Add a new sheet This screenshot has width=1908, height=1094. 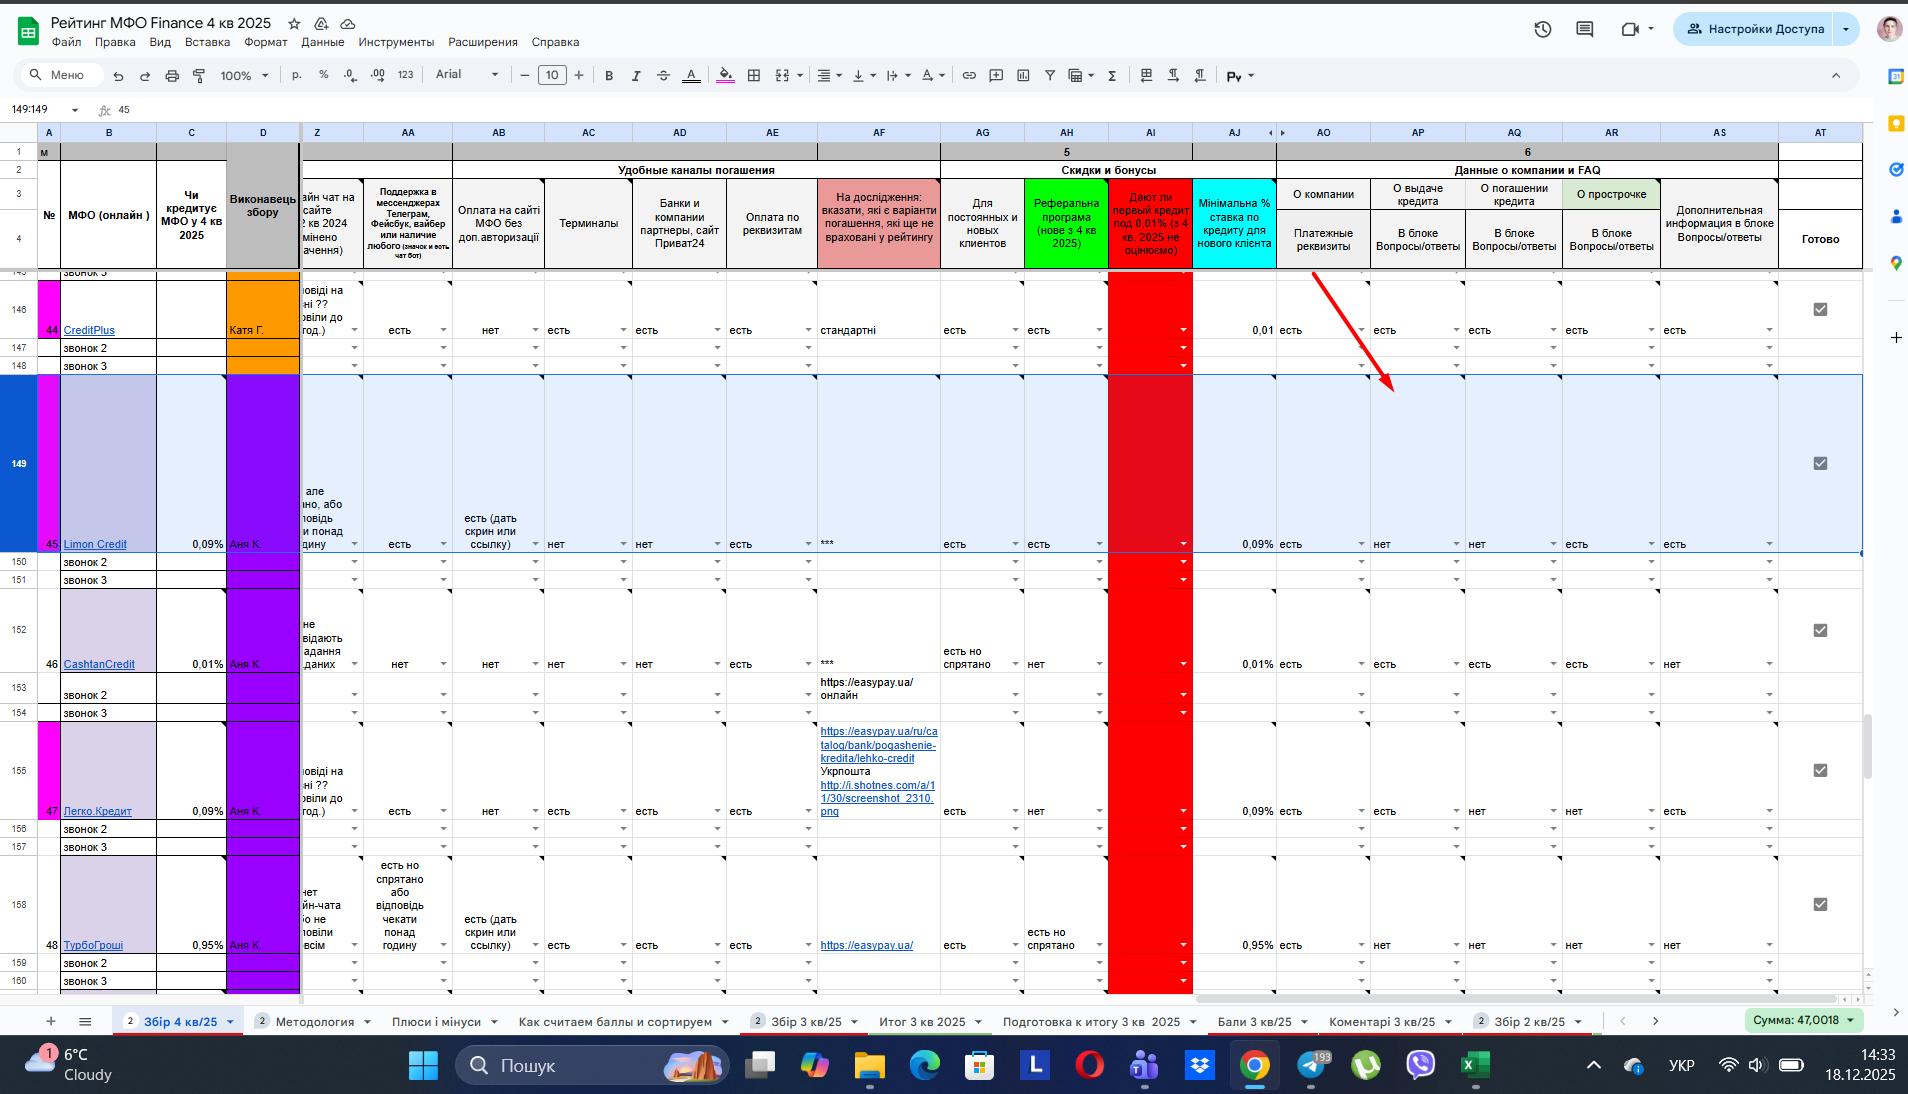(51, 1021)
